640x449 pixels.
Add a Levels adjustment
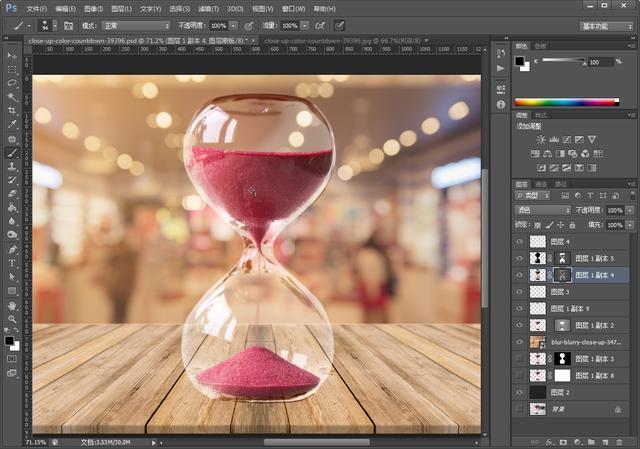554,140
